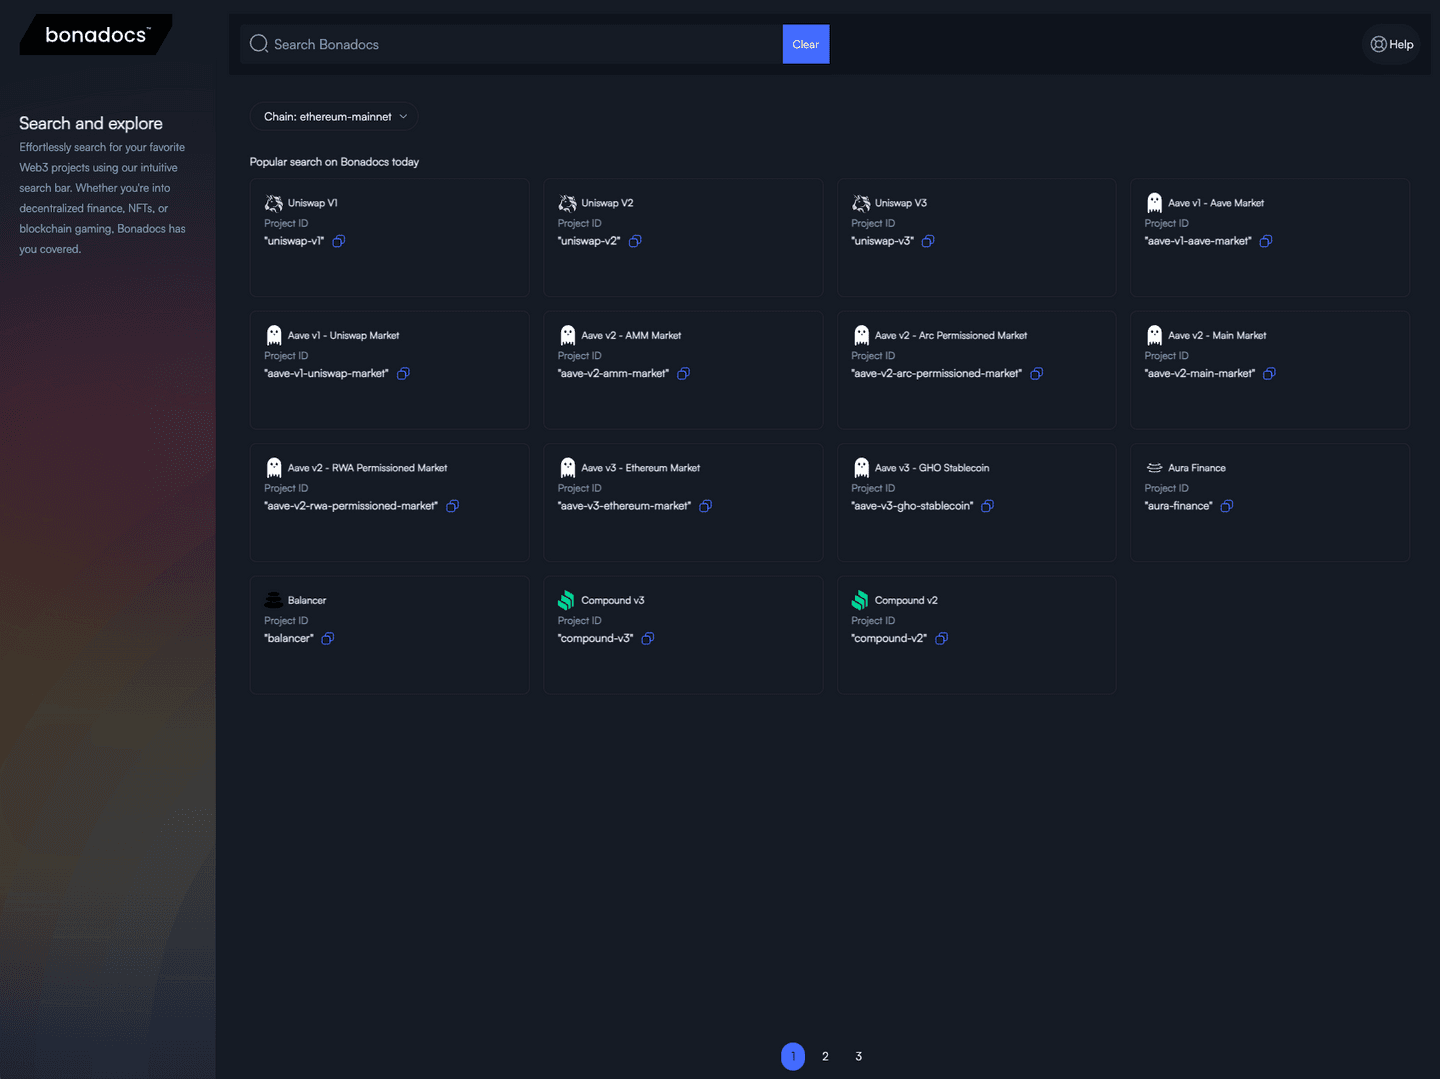Image resolution: width=1440 pixels, height=1079 pixels.
Task: Copy the uniswap-v1 project ID
Action: (339, 241)
